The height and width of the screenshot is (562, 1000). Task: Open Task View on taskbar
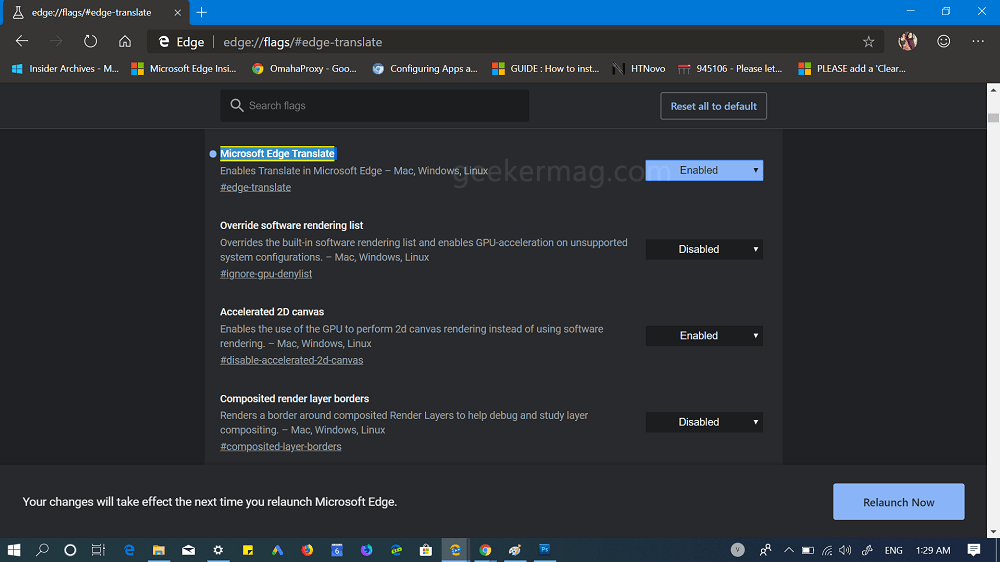pyautogui.click(x=98, y=550)
